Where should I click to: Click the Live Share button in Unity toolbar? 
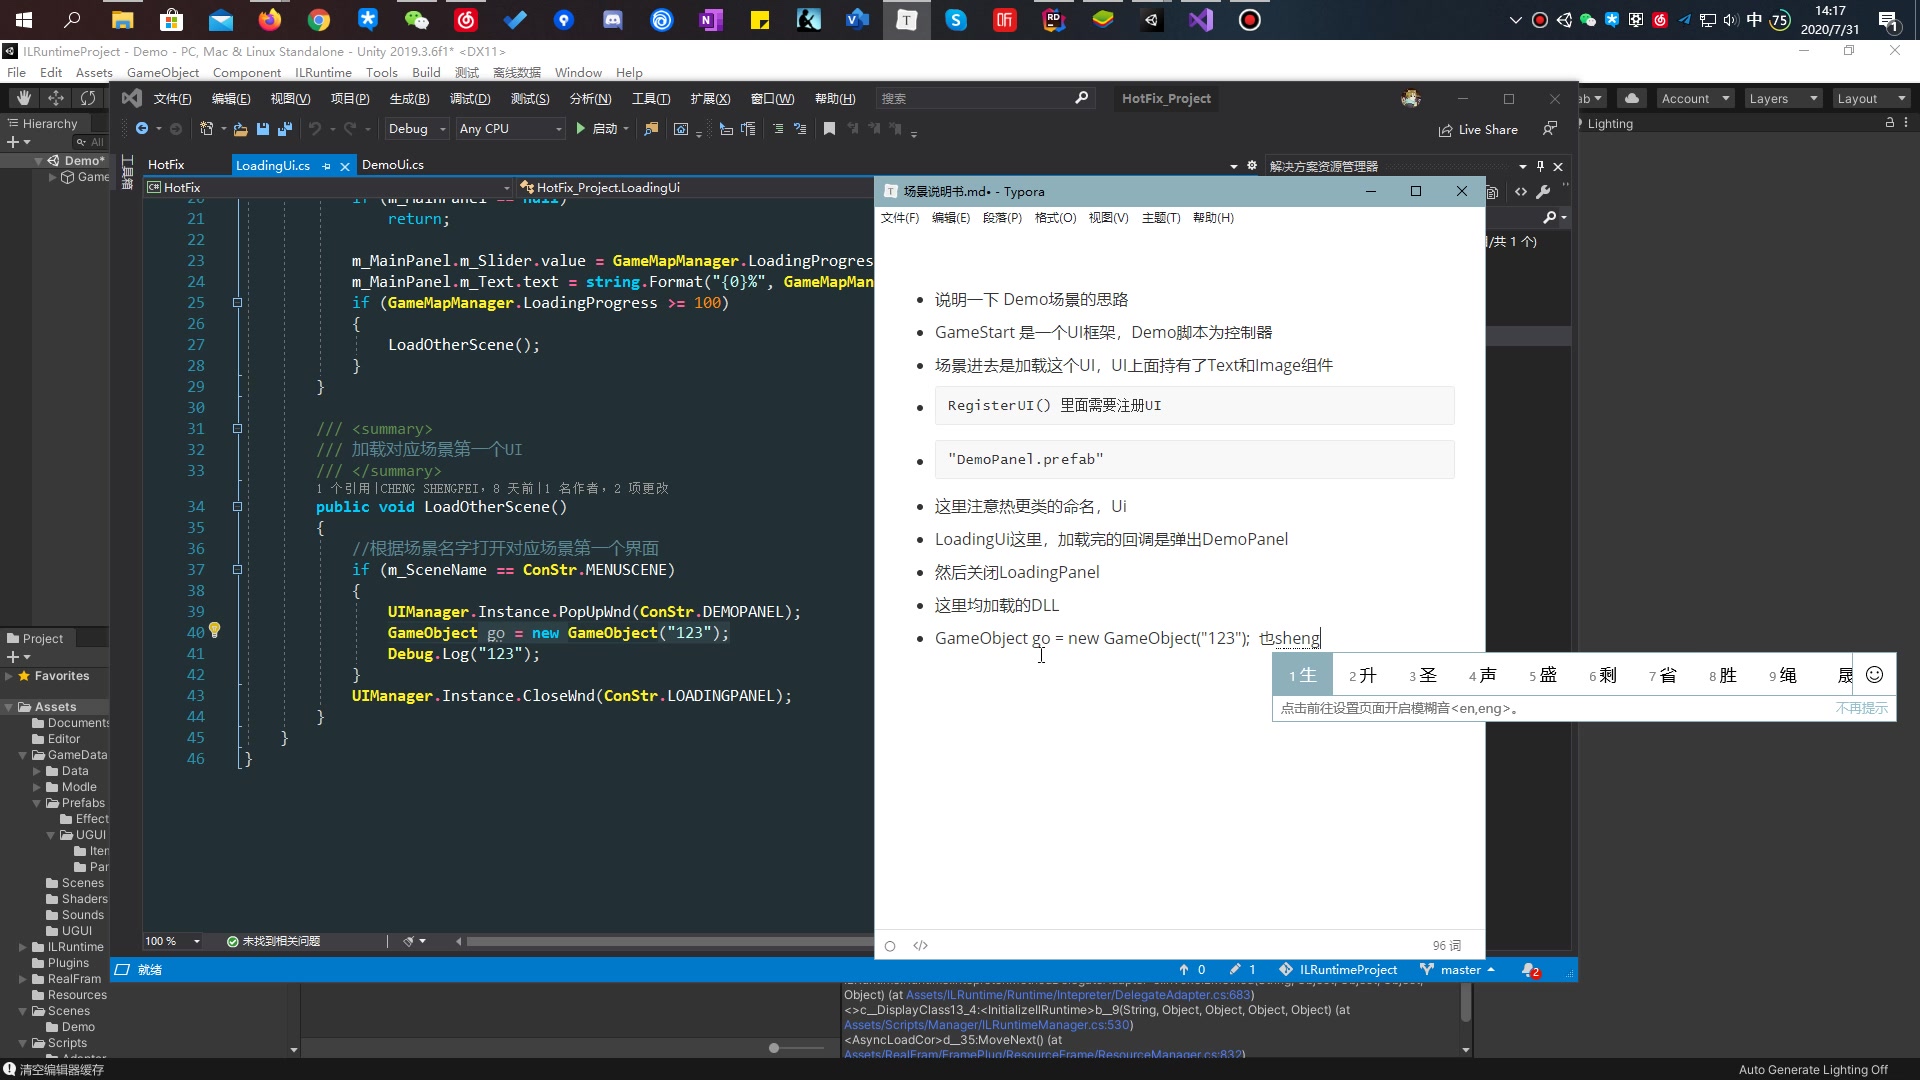coord(1478,129)
